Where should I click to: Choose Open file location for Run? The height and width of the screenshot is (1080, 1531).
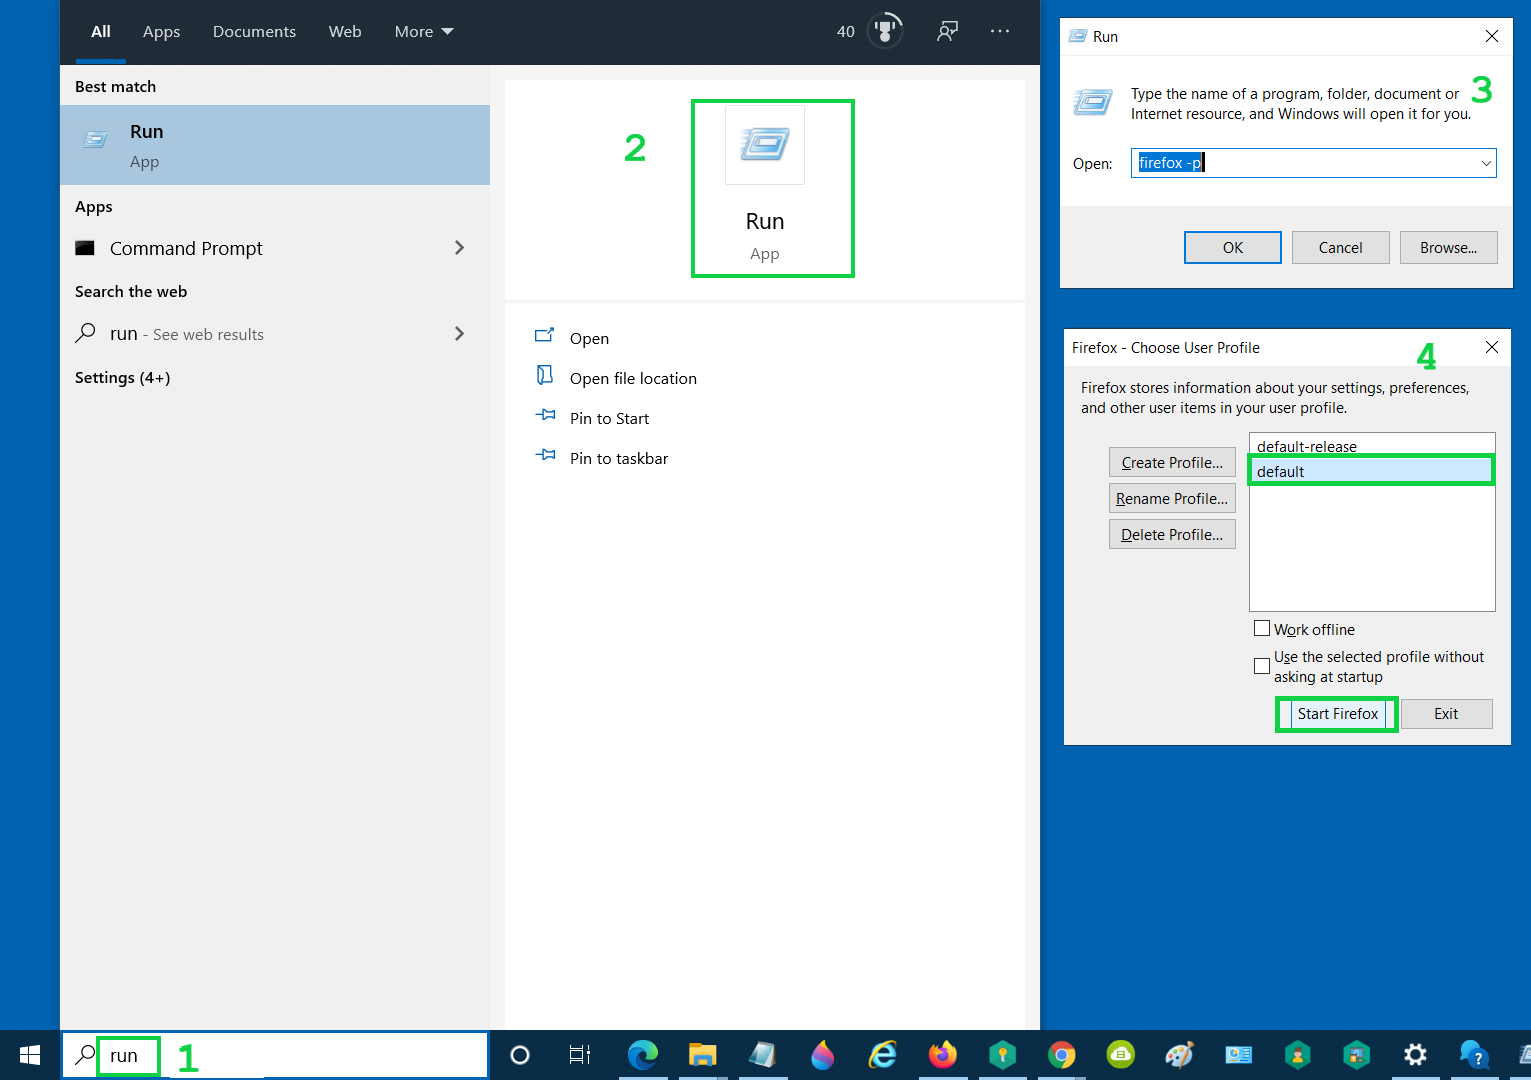point(632,379)
